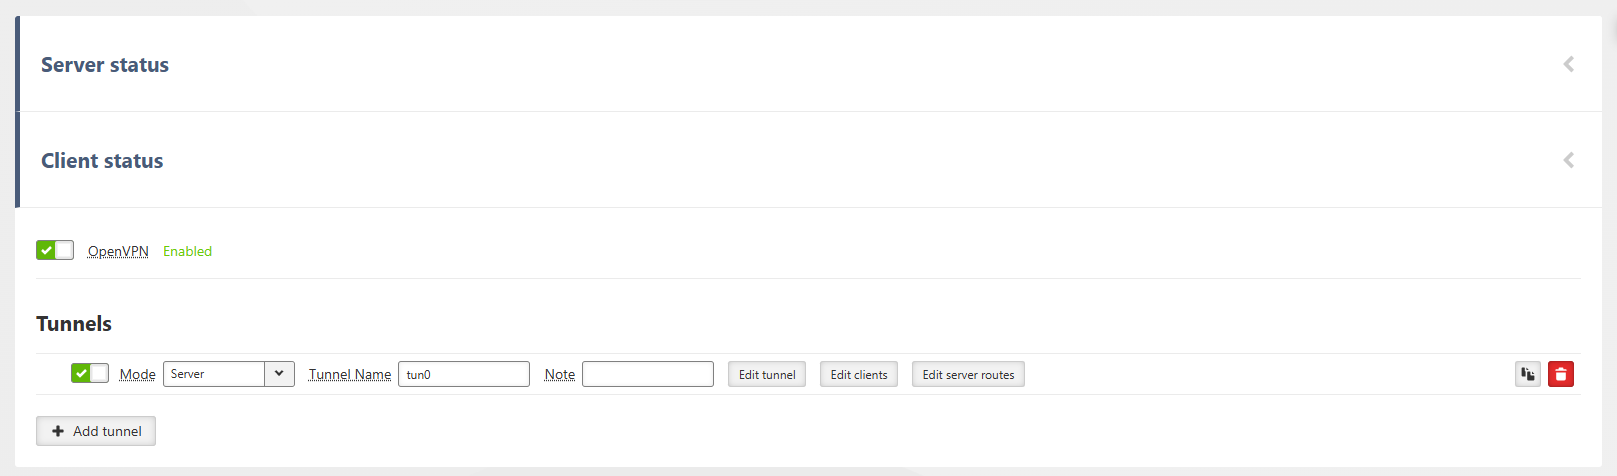Expand the Client status section chevron
The height and width of the screenshot is (476, 1617).
pyautogui.click(x=1568, y=160)
